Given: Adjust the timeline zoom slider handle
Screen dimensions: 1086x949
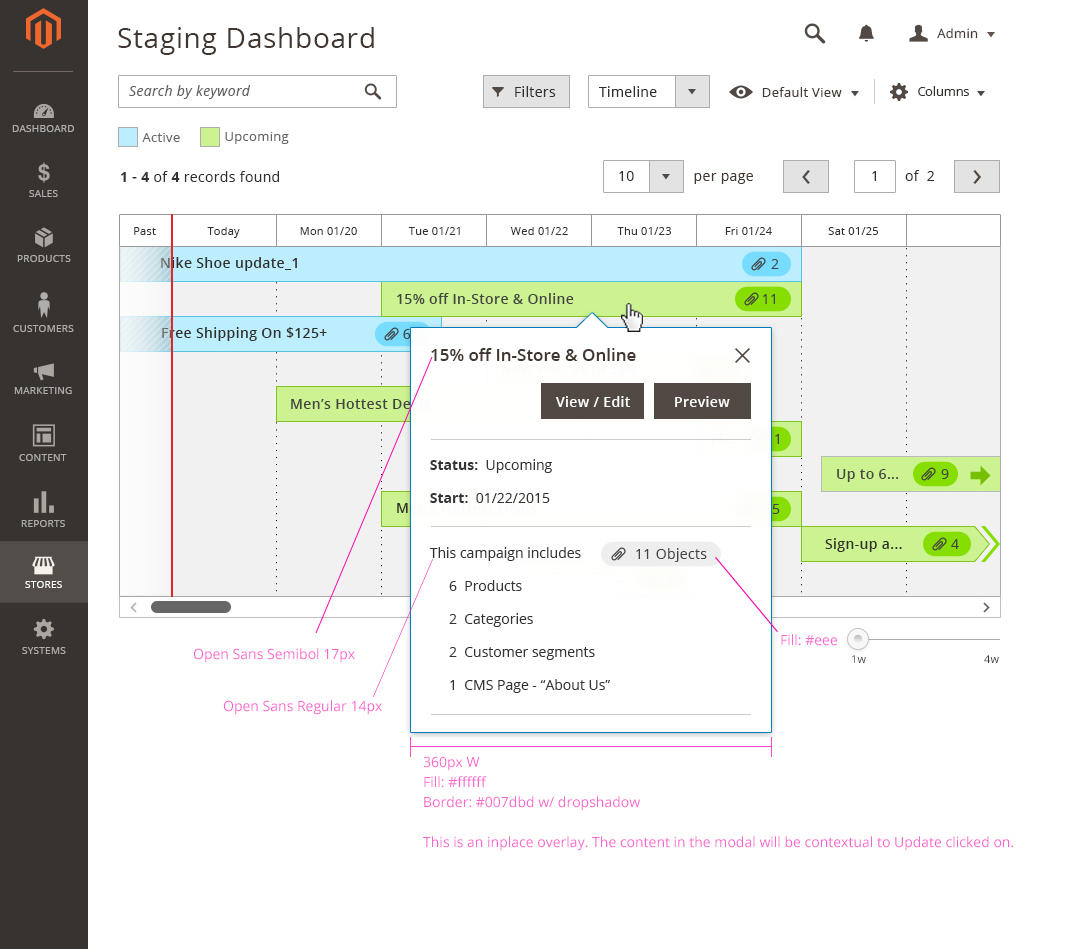Looking at the screenshot, I should point(857,639).
